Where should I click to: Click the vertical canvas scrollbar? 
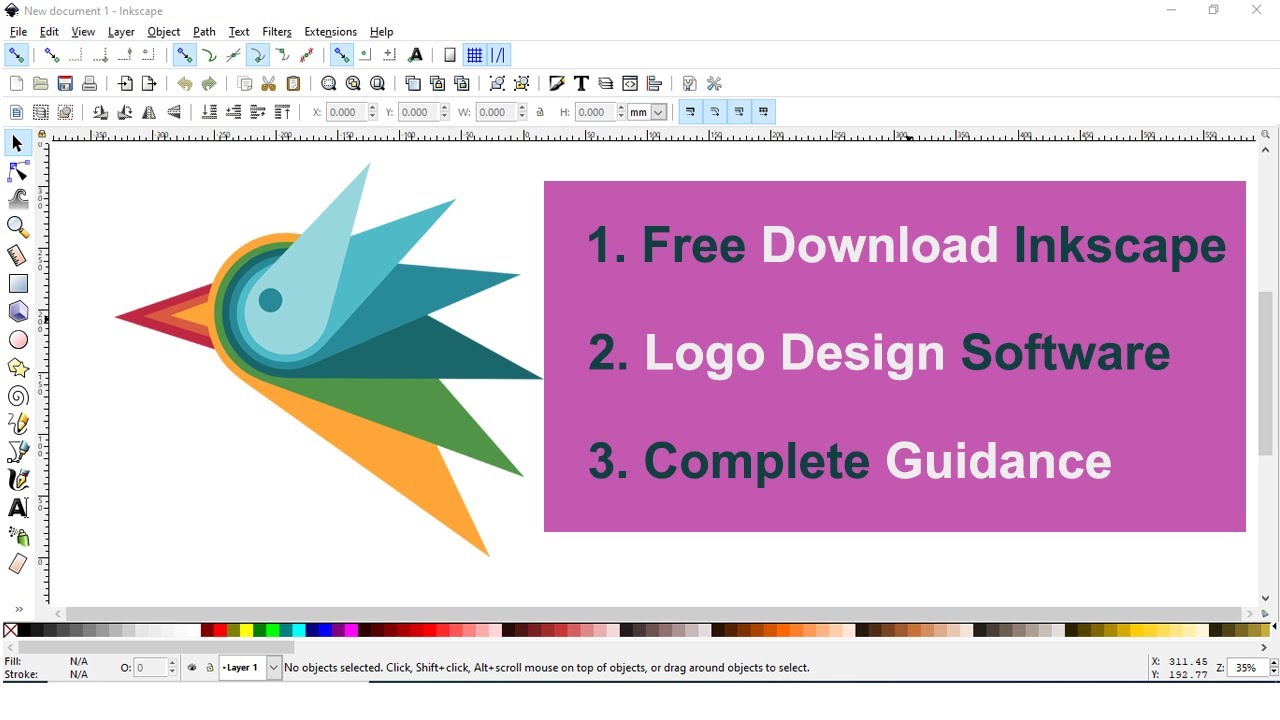coord(1265,373)
